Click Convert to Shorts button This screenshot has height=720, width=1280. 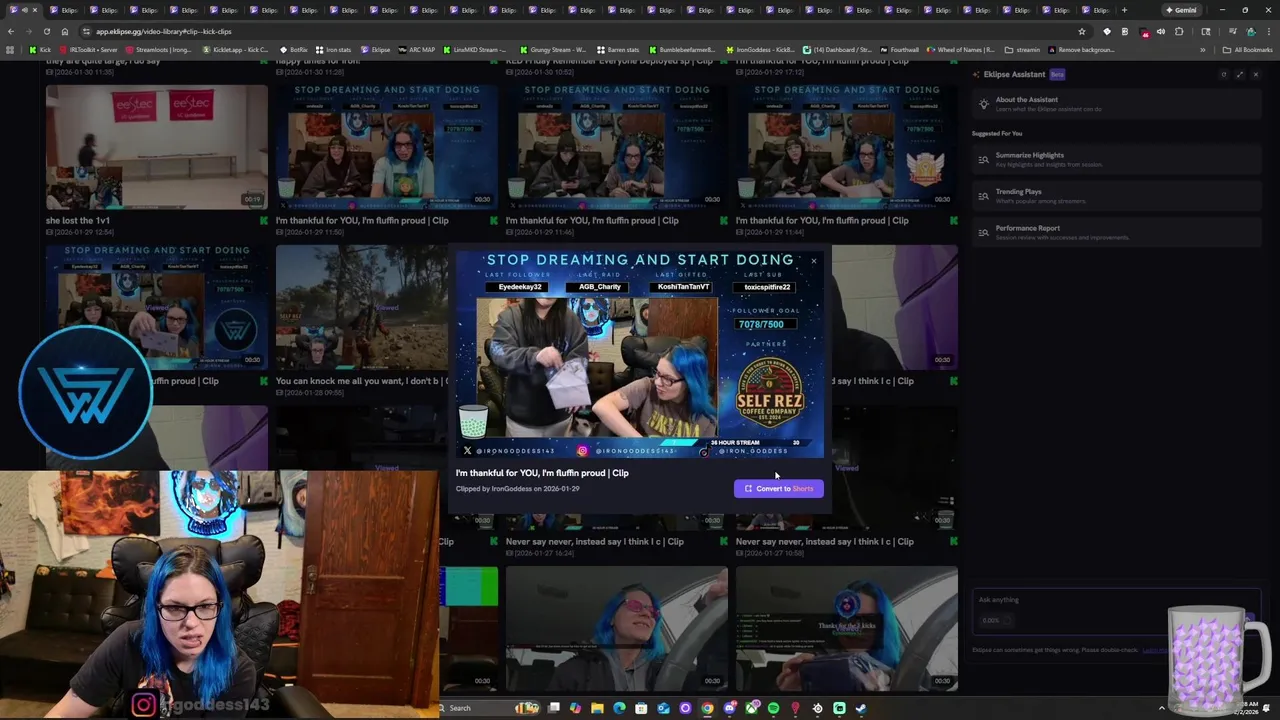778,489
